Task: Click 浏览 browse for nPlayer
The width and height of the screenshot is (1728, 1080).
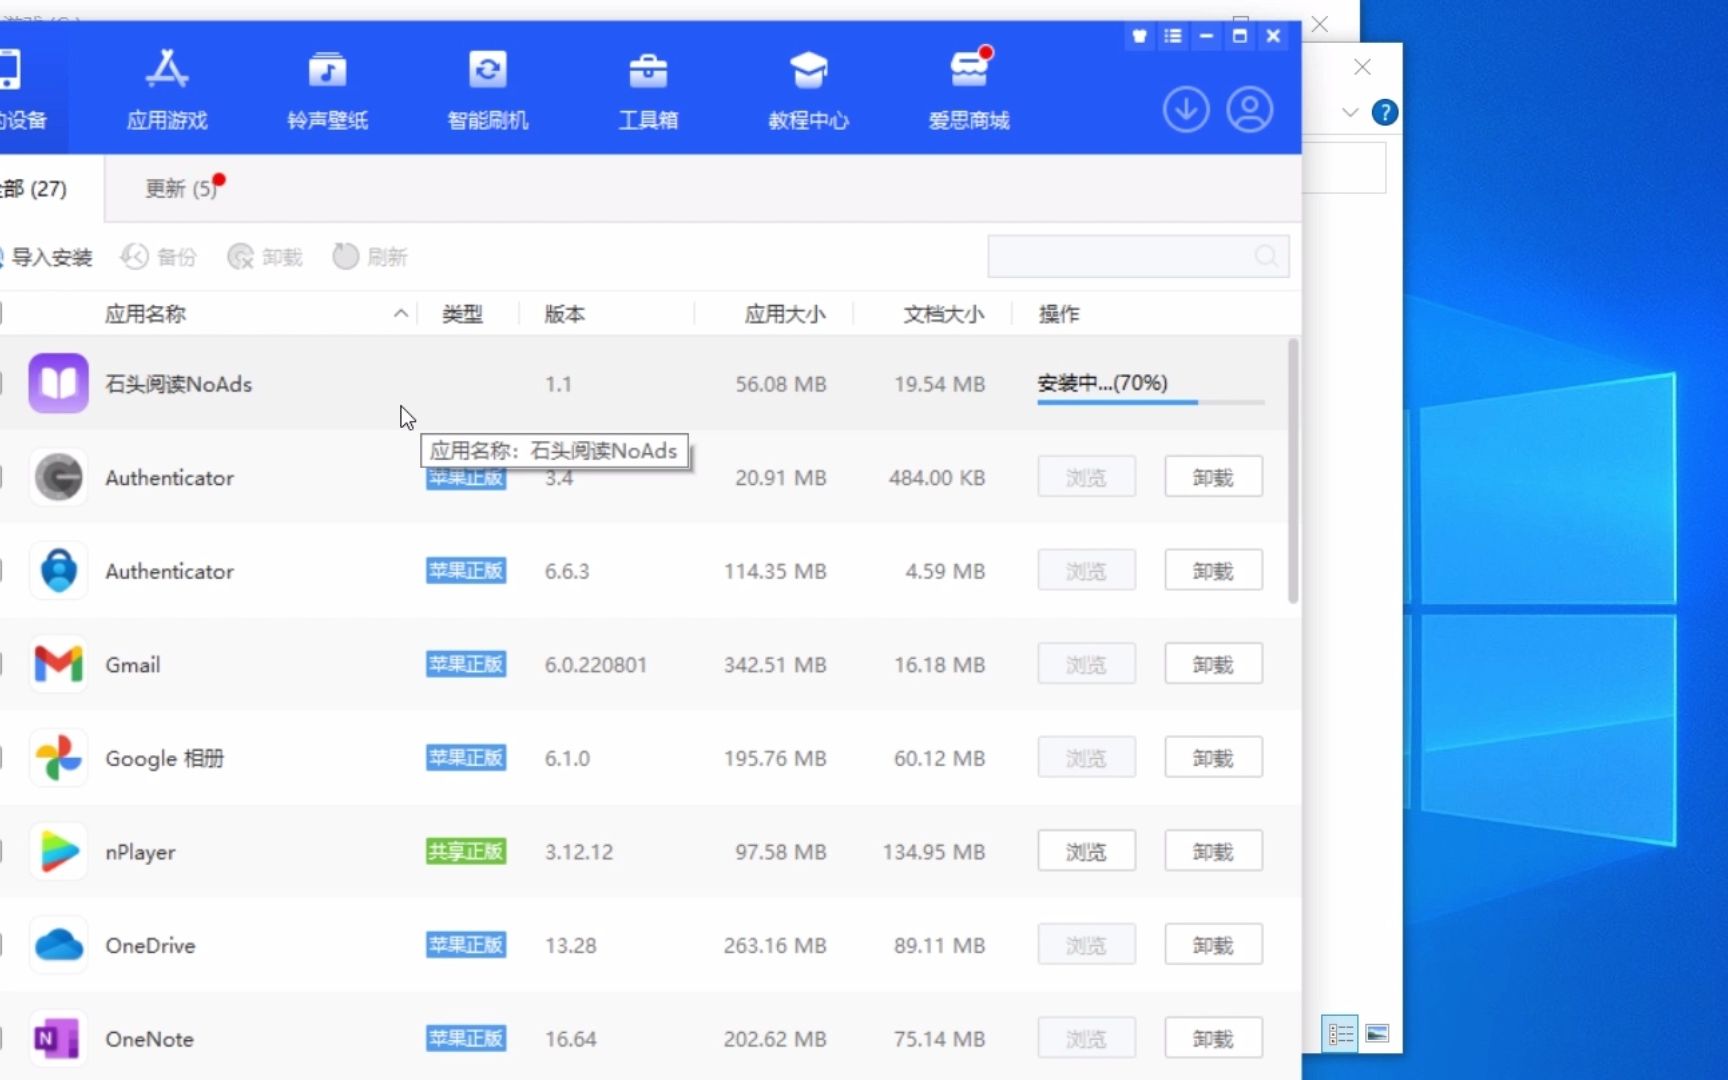Action: (1086, 851)
